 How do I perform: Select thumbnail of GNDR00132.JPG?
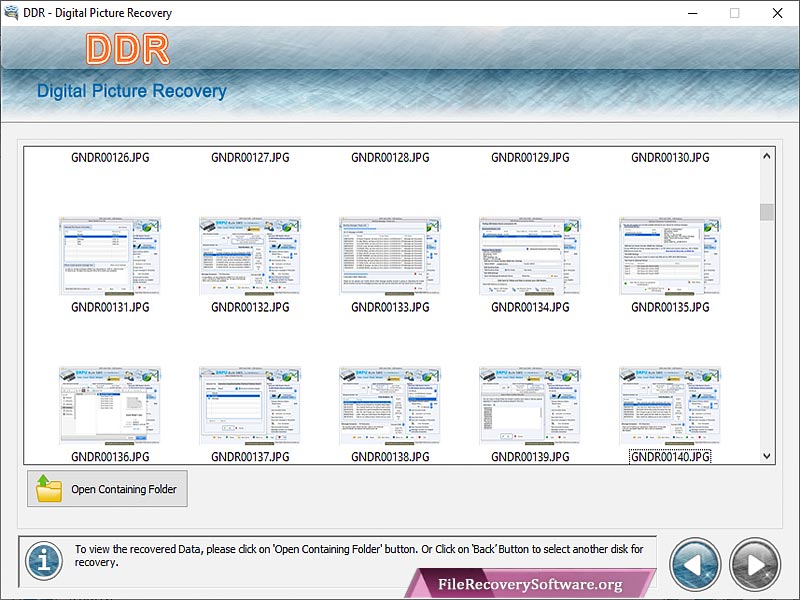[x=250, y=256]
